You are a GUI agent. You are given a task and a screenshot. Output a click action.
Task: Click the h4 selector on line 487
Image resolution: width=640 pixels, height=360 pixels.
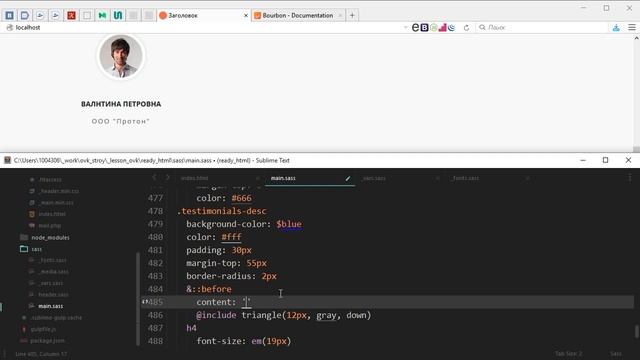point(191,328)
